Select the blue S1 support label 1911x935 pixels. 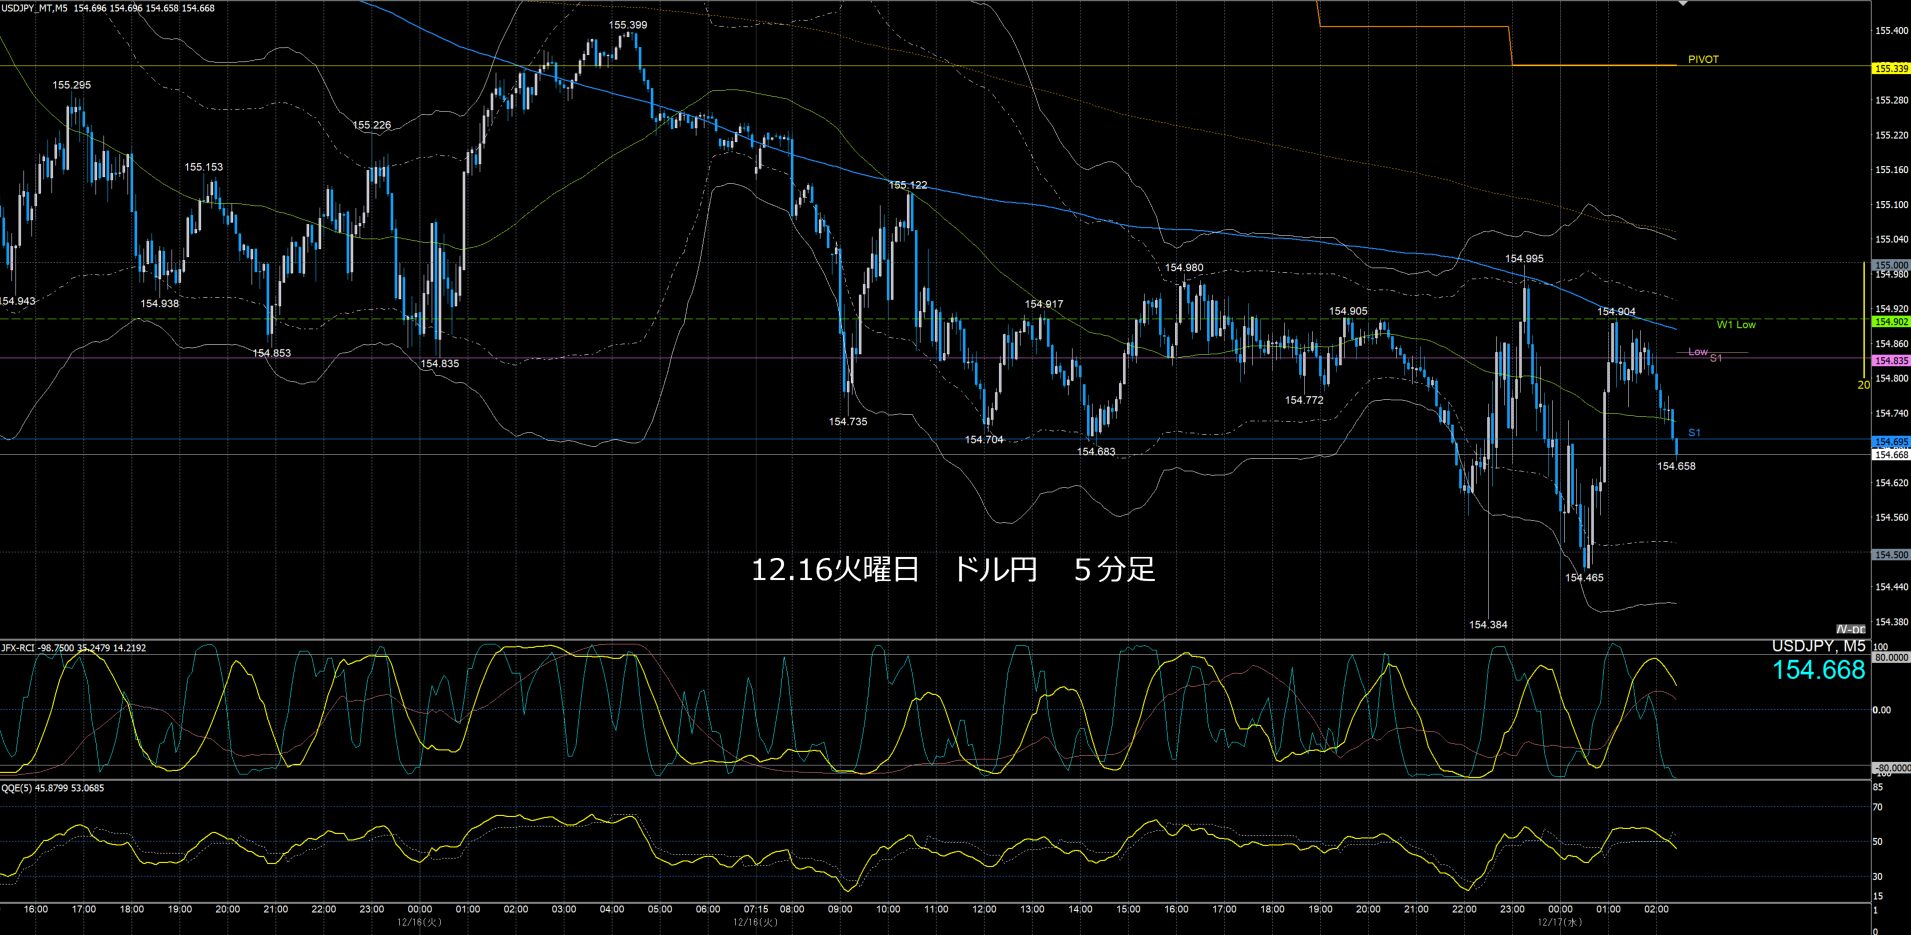click(1694, 433)
